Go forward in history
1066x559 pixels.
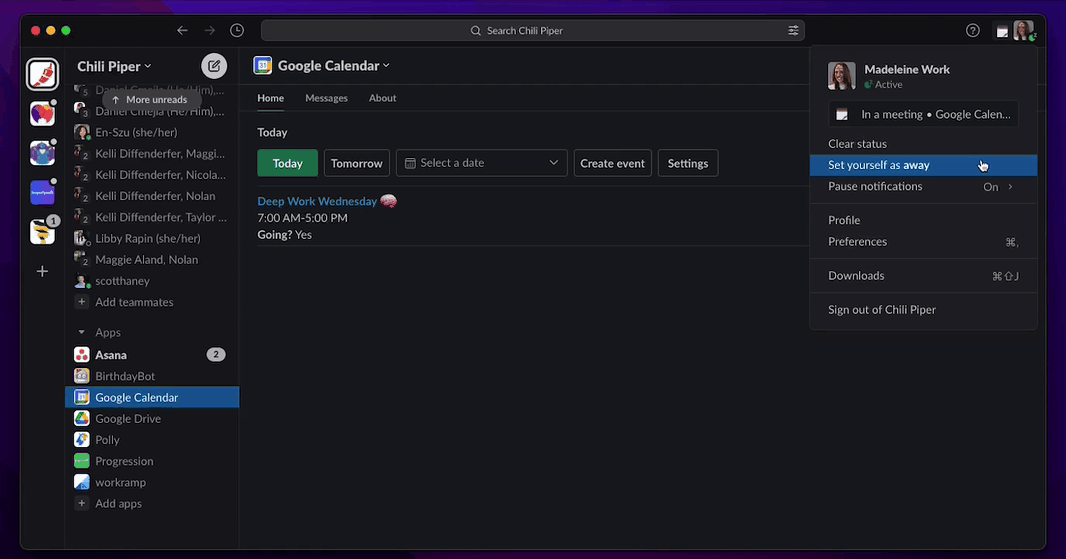click(x=209, y=31)
